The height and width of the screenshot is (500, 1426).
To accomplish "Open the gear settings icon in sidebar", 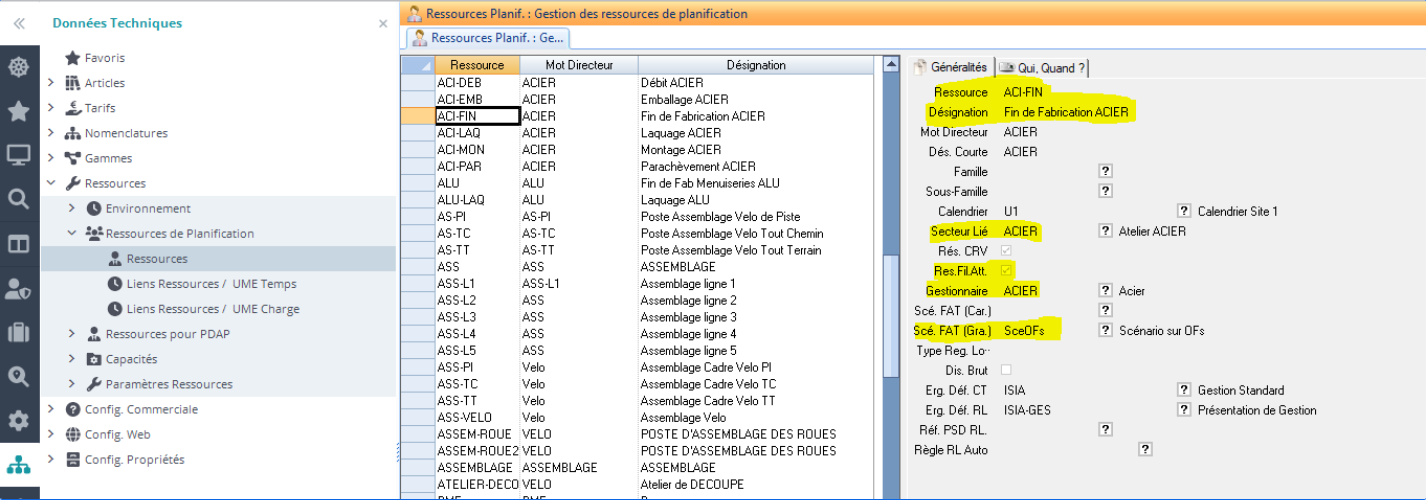I will [x=18, y=420].
